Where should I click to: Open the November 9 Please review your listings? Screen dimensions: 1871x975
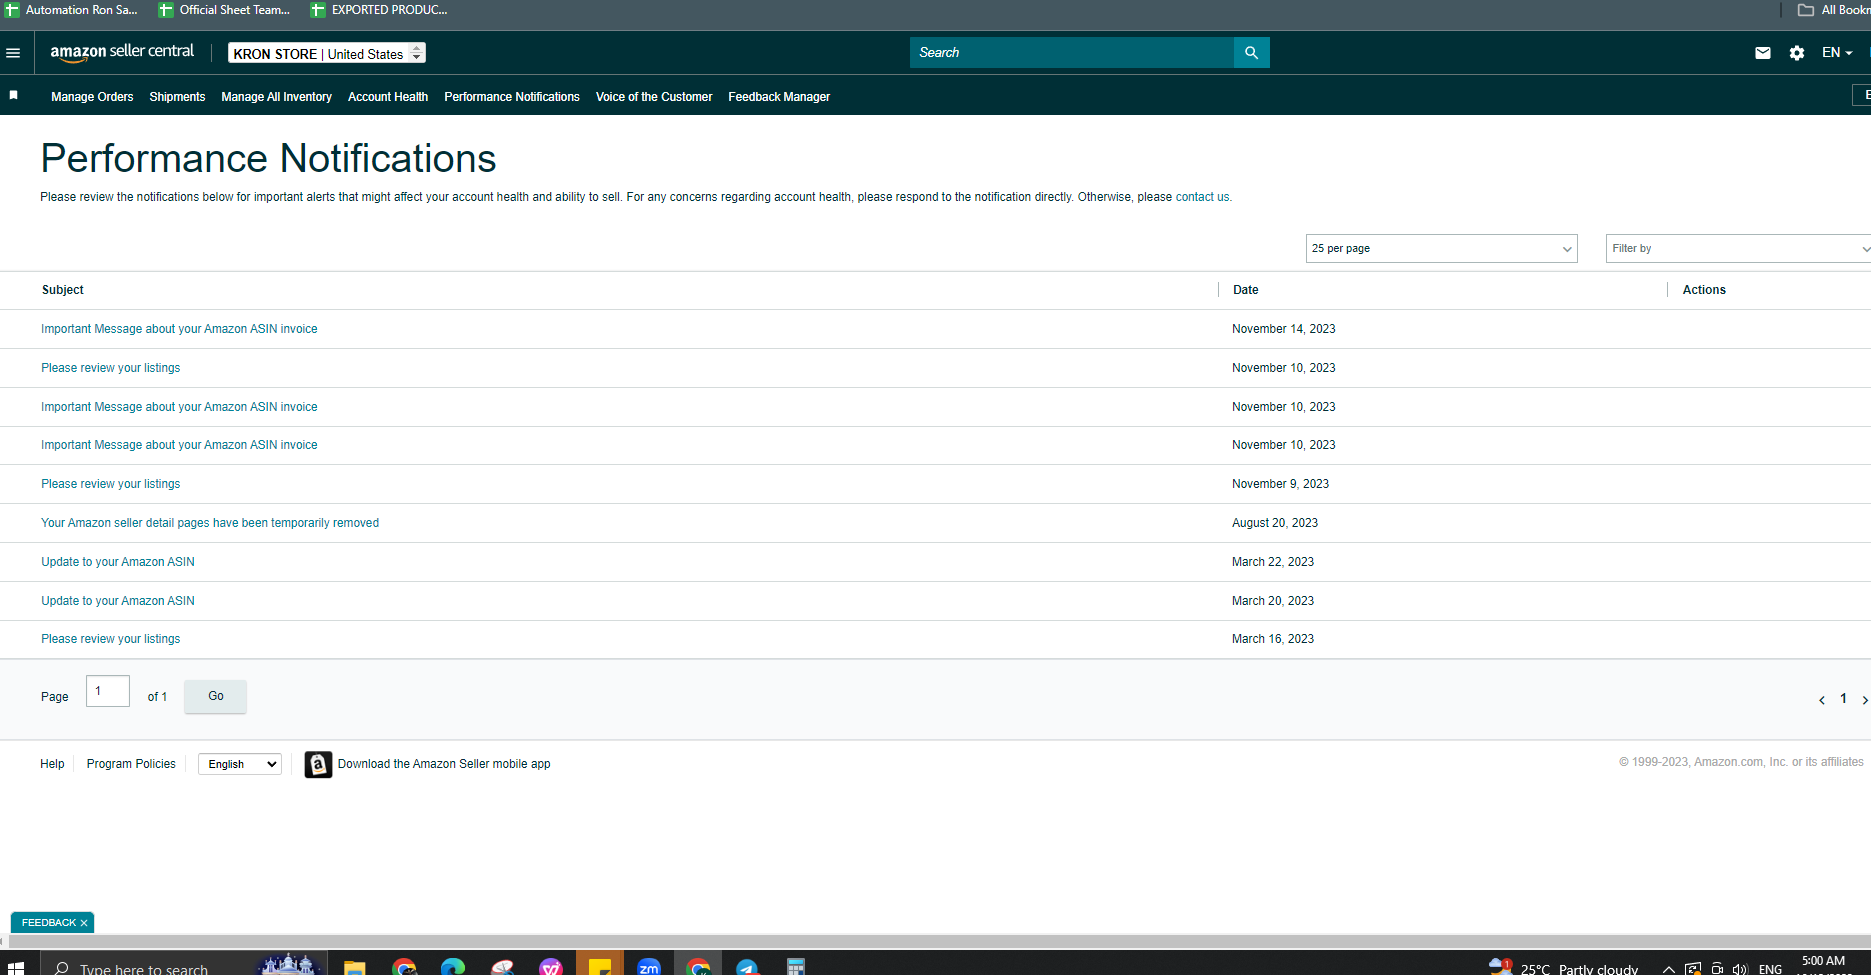pyautogui.click(x=111, y=484)
